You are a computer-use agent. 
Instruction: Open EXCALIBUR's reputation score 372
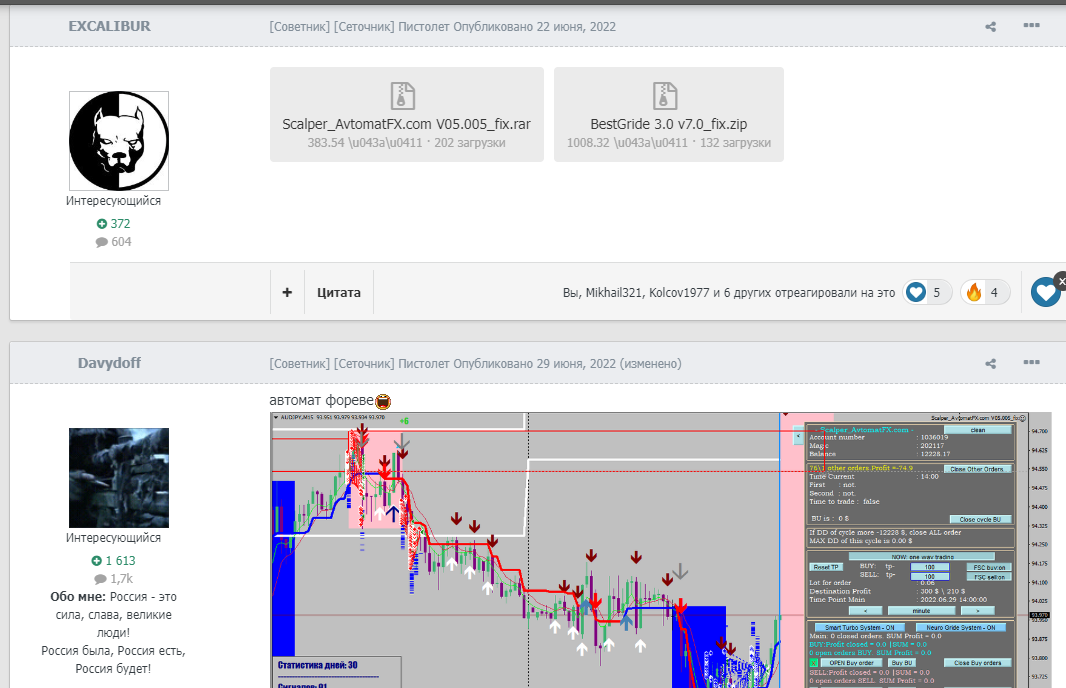pyautogui.click(x=114, y=224)
